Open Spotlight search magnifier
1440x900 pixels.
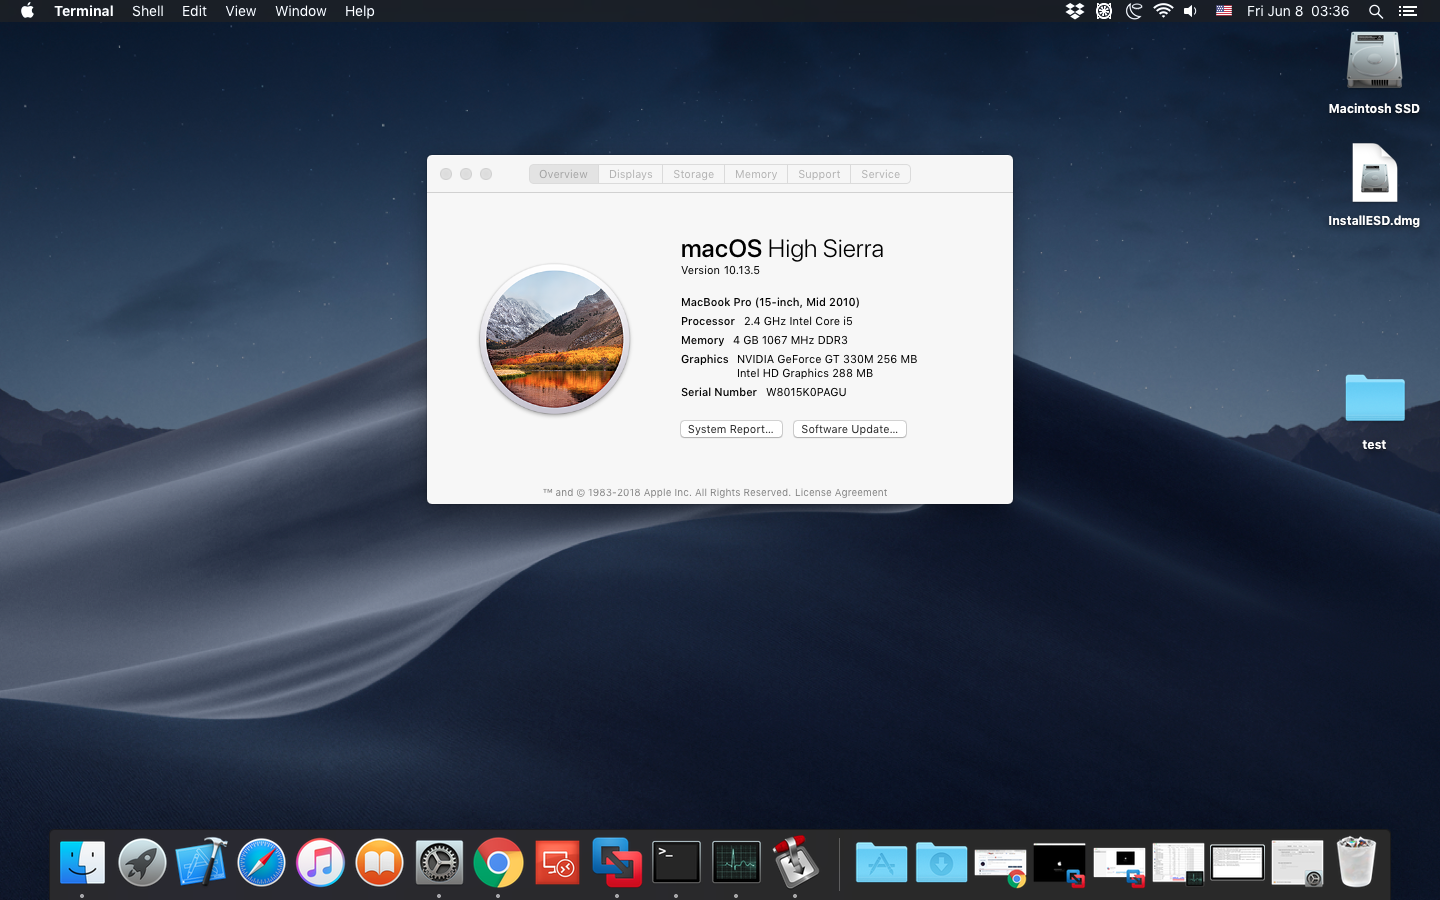[1376, 11]
